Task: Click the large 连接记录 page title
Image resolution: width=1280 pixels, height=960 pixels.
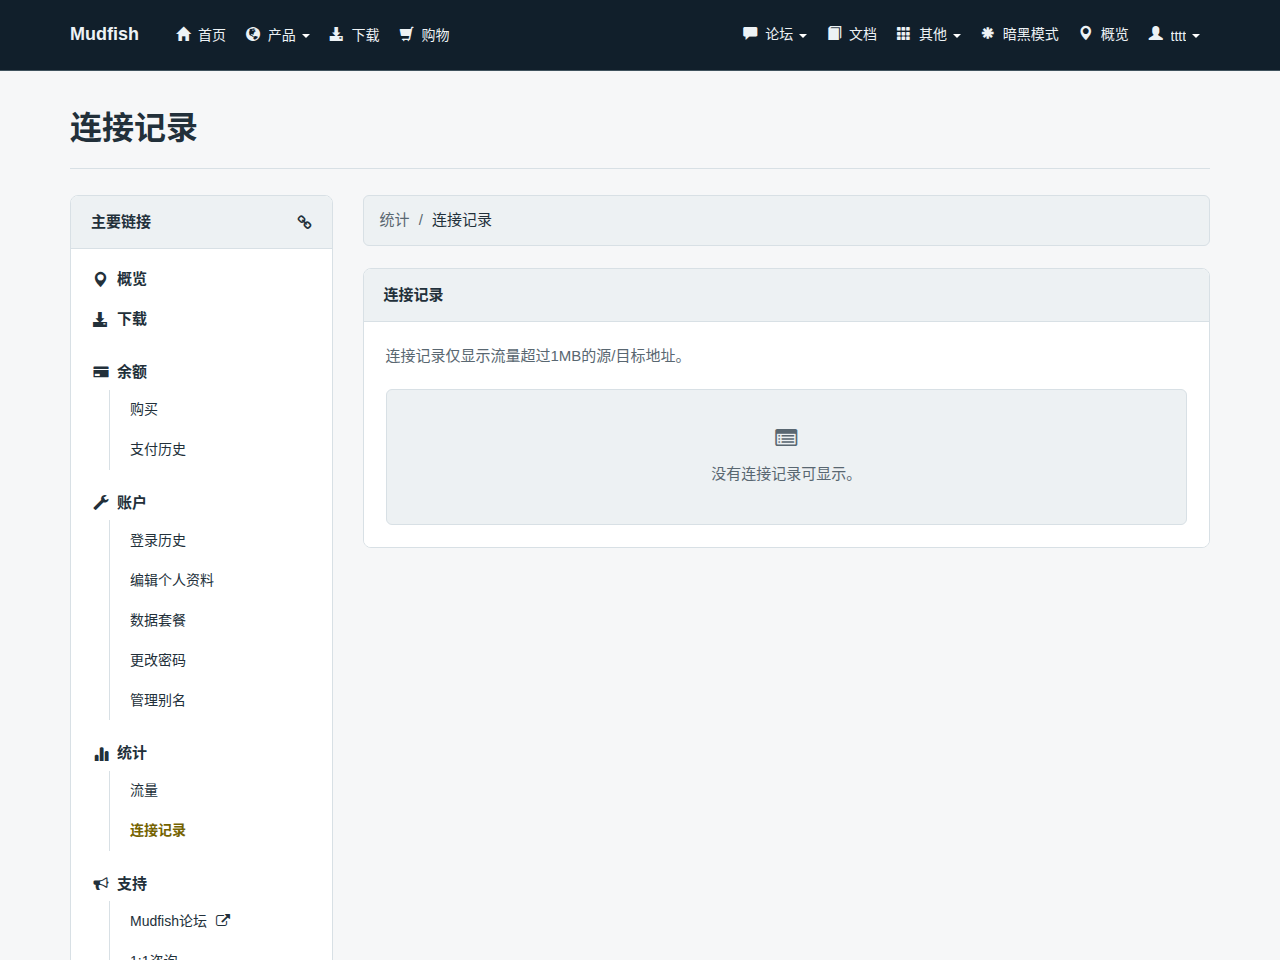Action: point(134,128)
